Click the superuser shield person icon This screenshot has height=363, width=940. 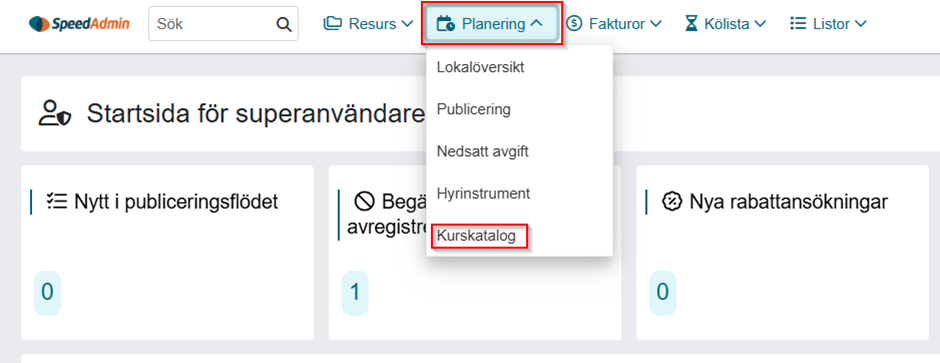click(55, 113)
